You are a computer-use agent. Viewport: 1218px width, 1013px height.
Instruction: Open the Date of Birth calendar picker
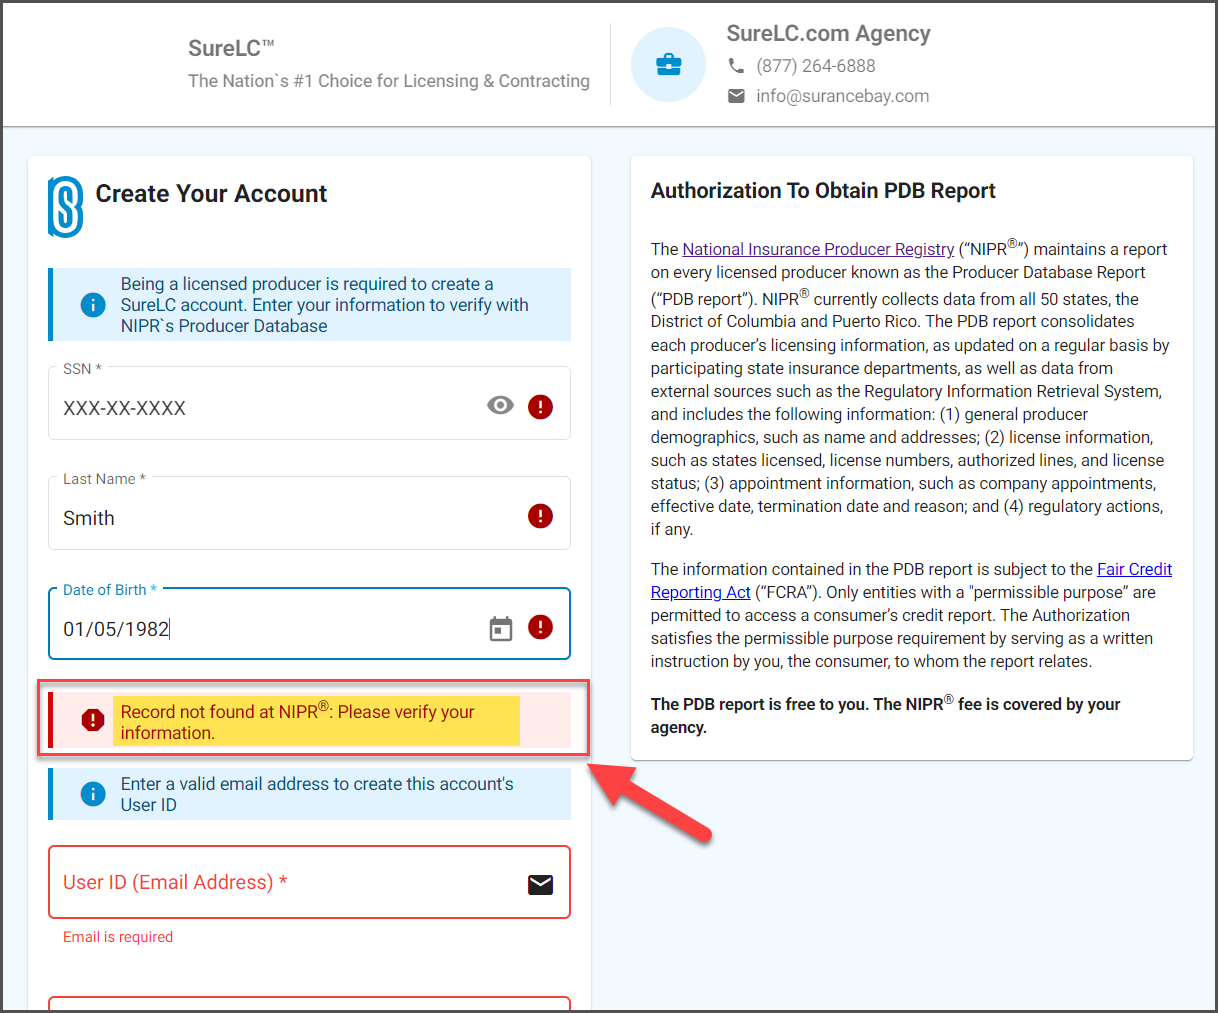[500, 628]
